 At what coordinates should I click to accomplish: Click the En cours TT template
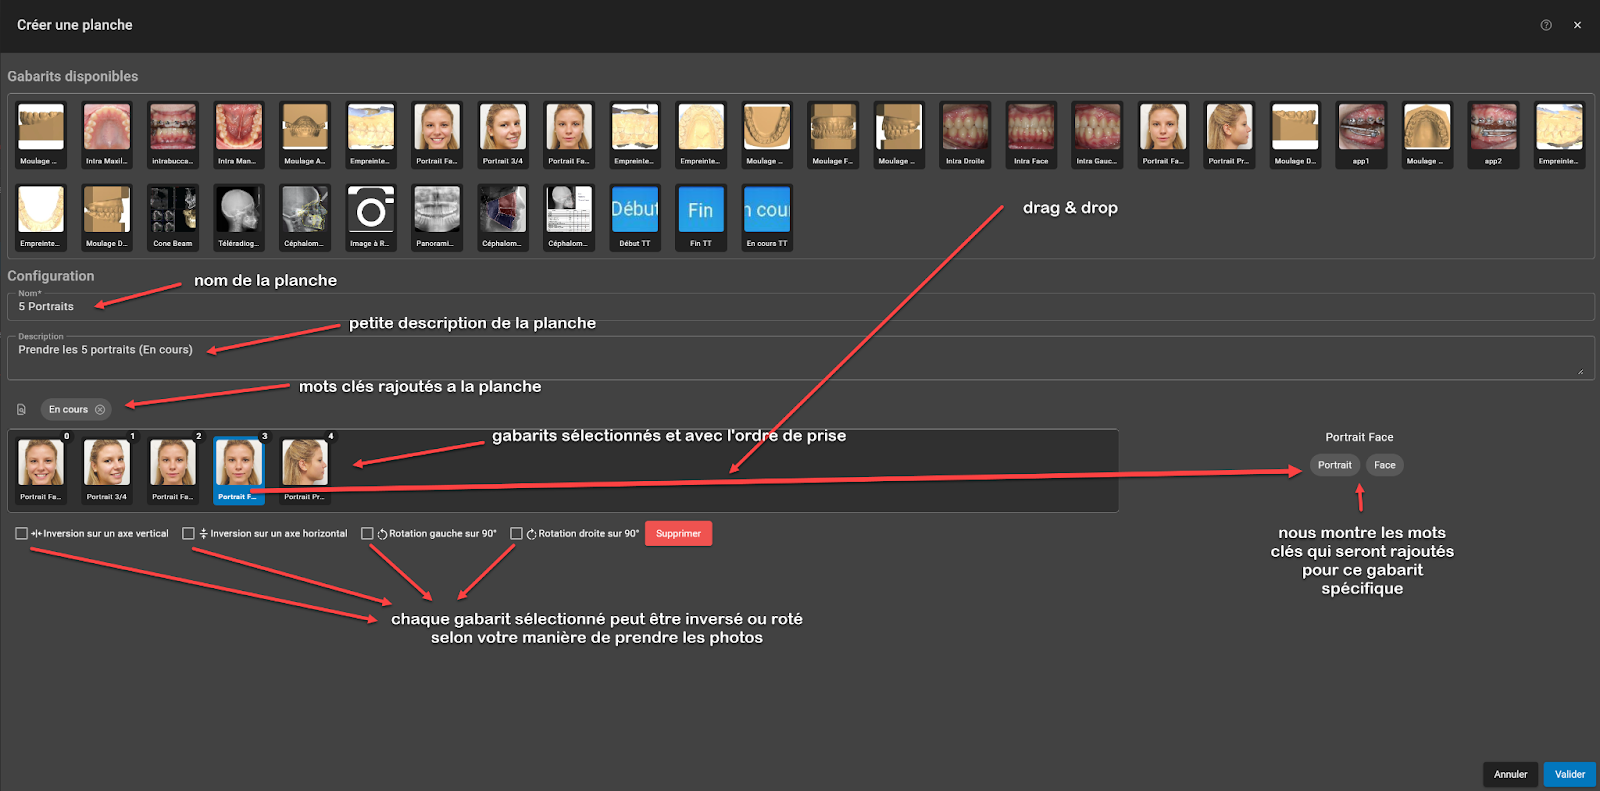click(x=767, y=217)
